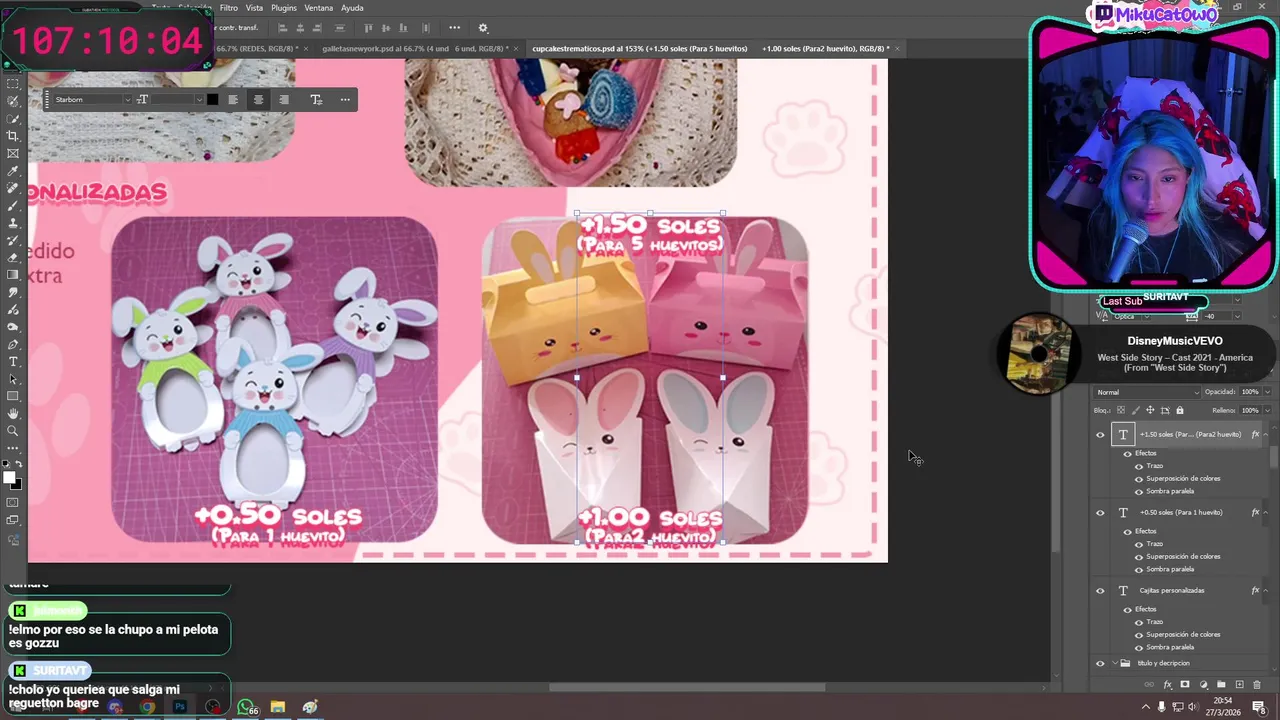The width and height of the screenshot is (1280, 720).
Task: Open the Ayuda menu
Action: (352, 8)
